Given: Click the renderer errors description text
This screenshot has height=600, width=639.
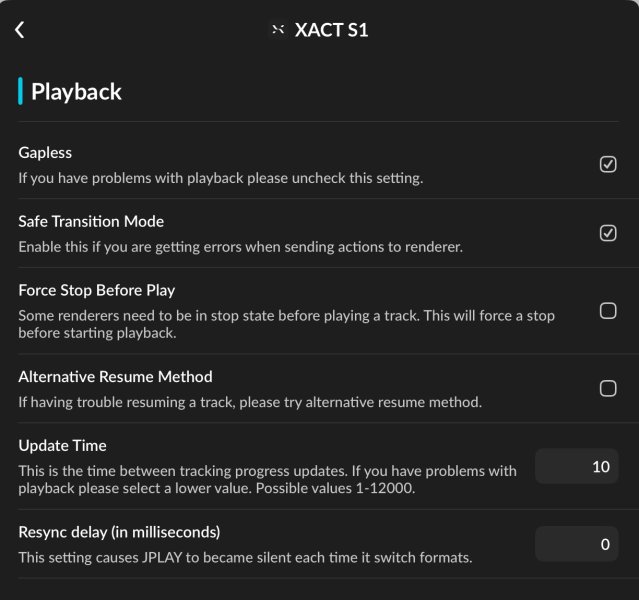Looking at the screenshot, I should (x=240, y=247).
